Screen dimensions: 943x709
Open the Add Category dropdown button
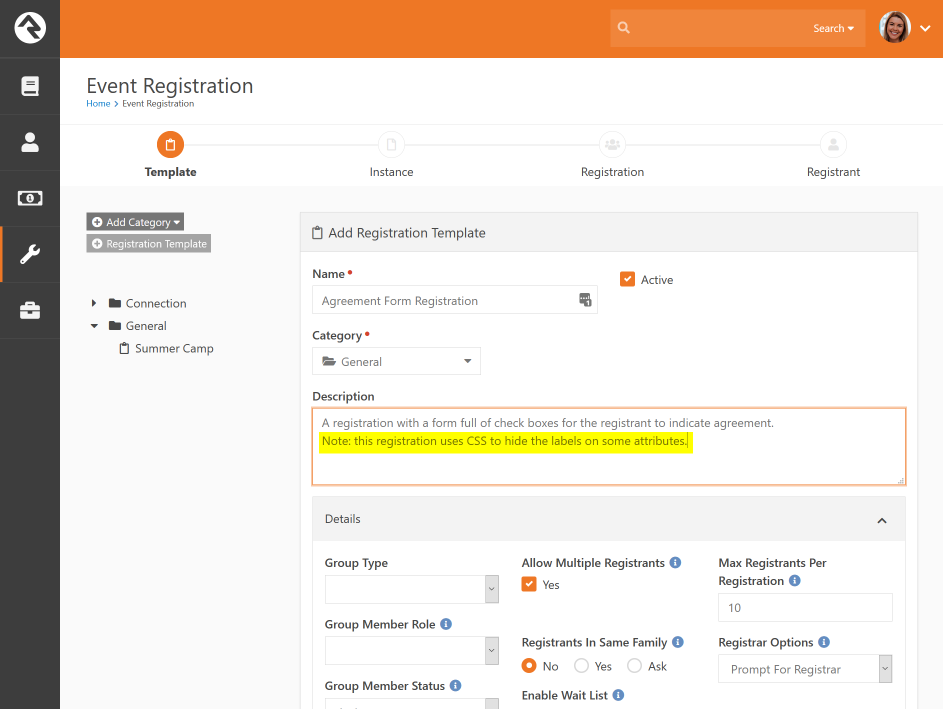pos(135,222)
